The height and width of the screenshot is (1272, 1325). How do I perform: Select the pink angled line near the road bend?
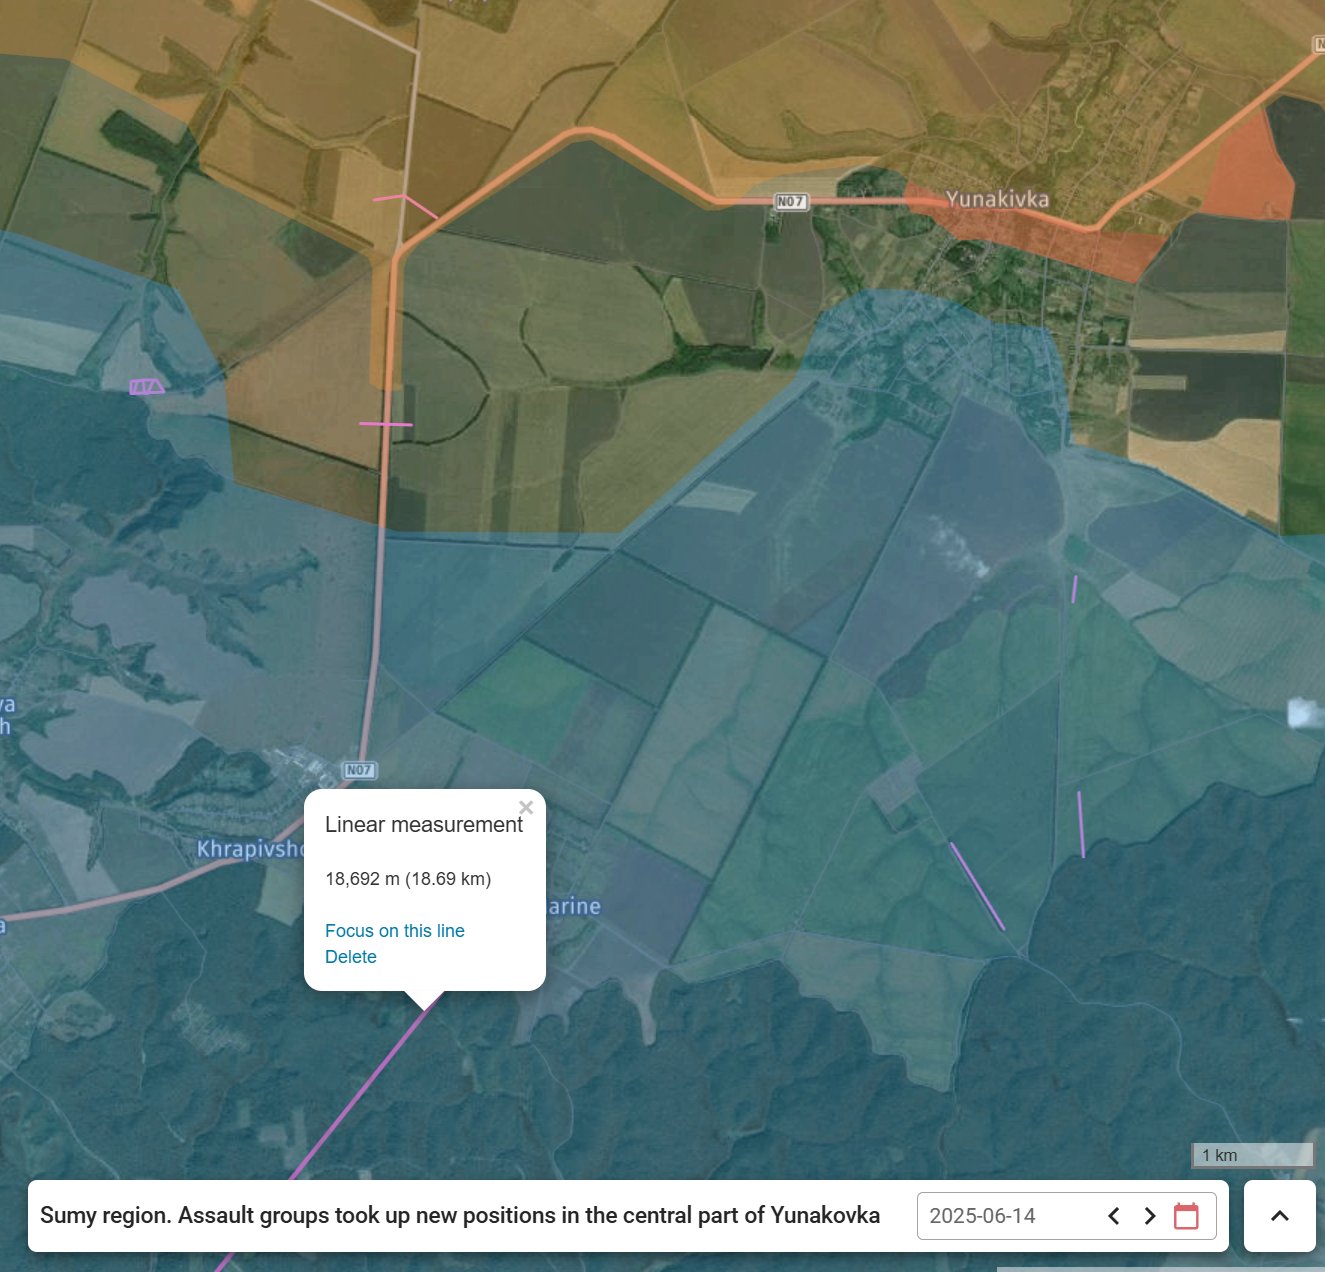tap(406, 204)
